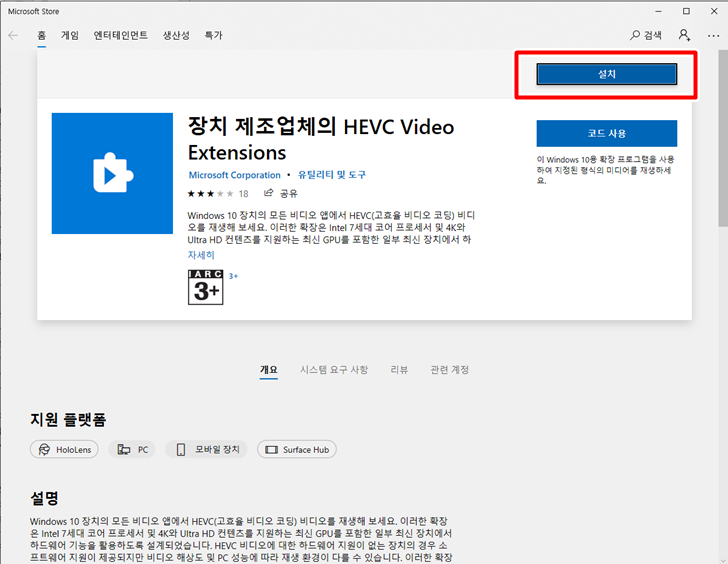Click the HEVC Video Extensions app tile icon

[x=112, y=173]
